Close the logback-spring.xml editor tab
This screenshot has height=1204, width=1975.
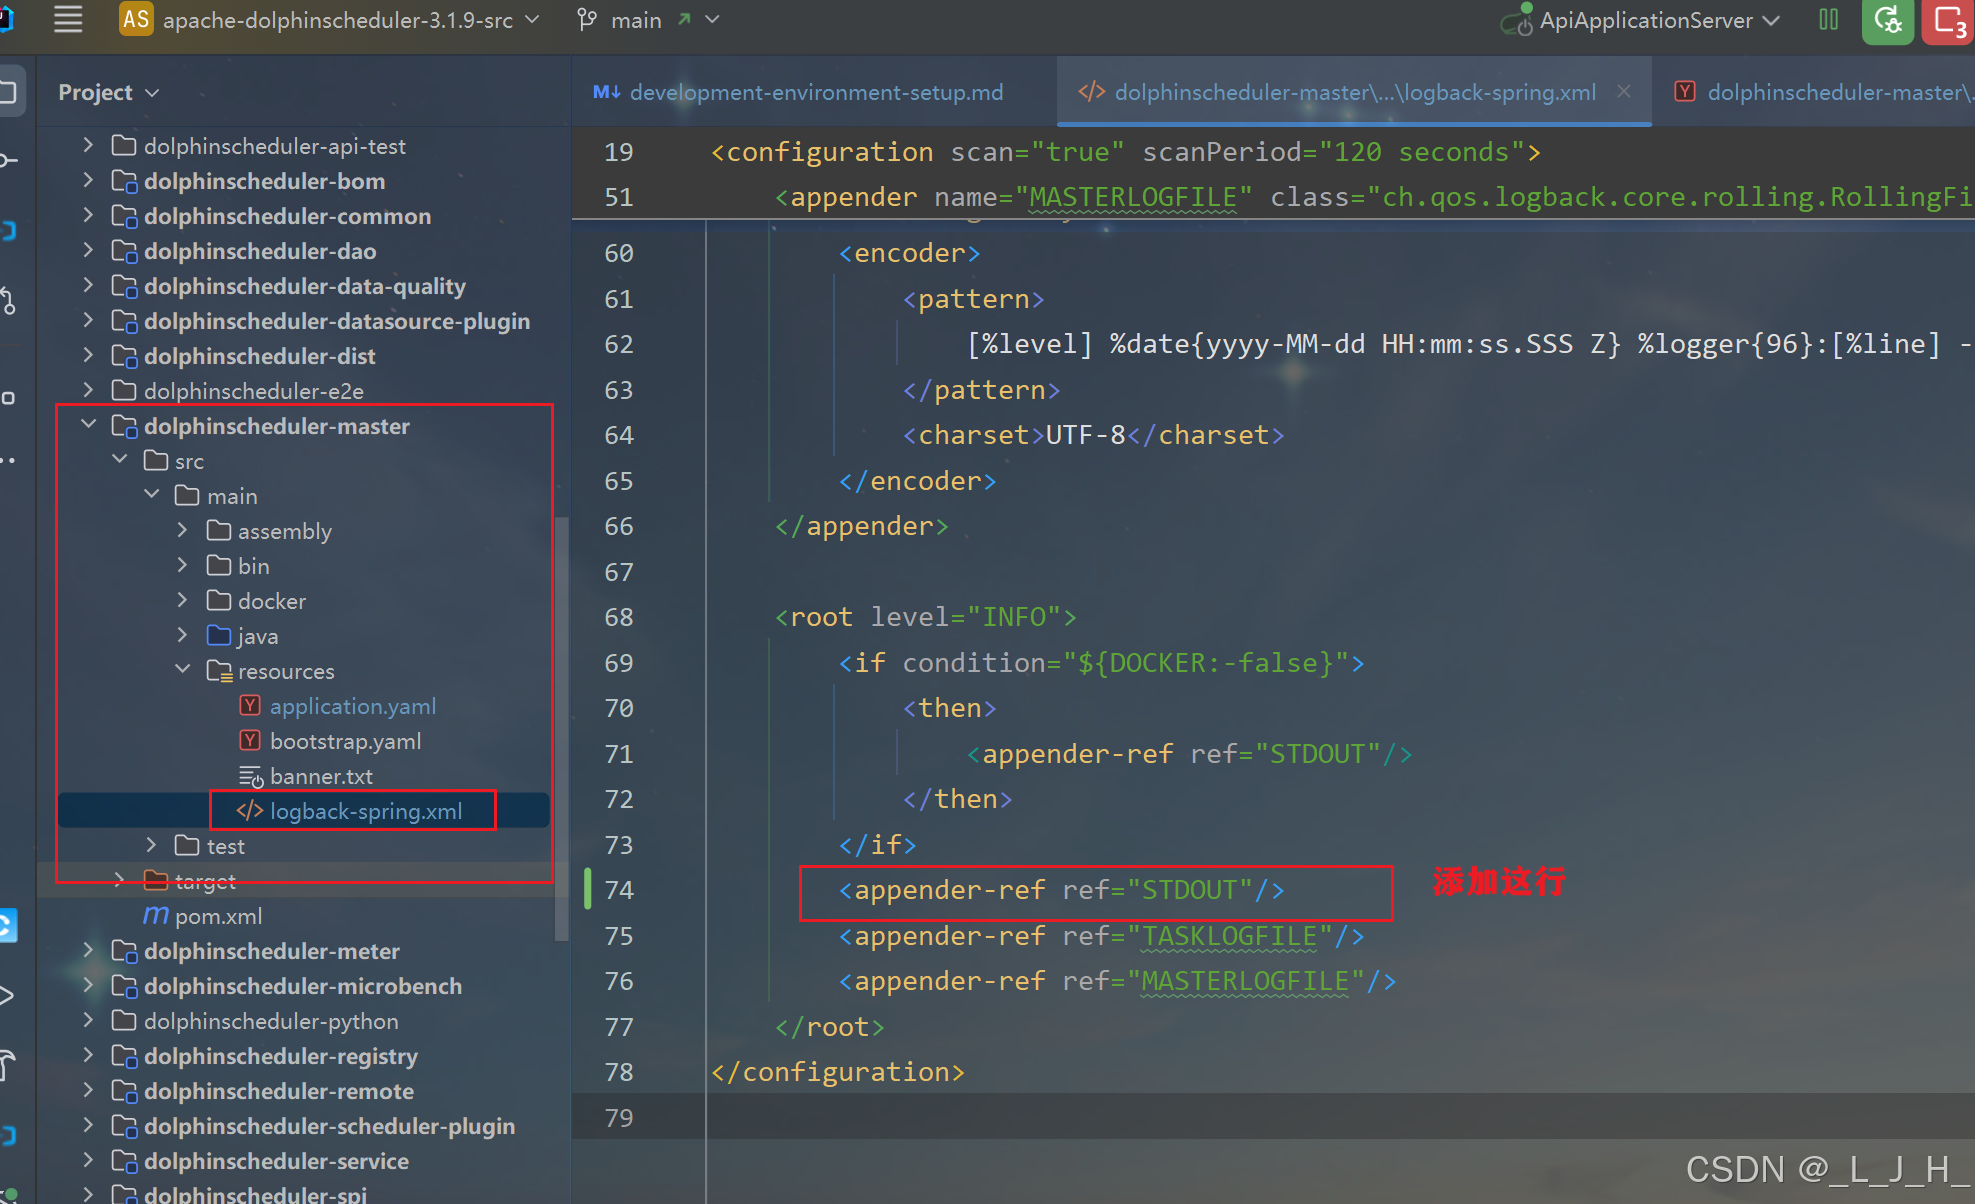pos(1624,91)
